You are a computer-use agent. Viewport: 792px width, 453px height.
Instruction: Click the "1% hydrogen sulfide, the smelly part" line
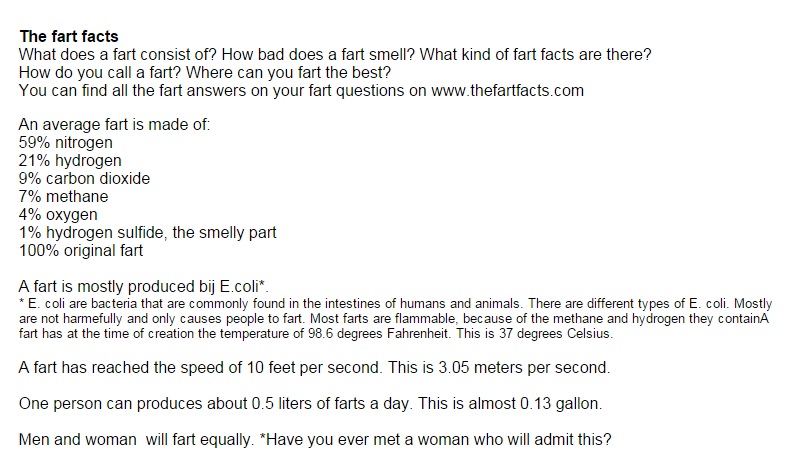[147, 233]
